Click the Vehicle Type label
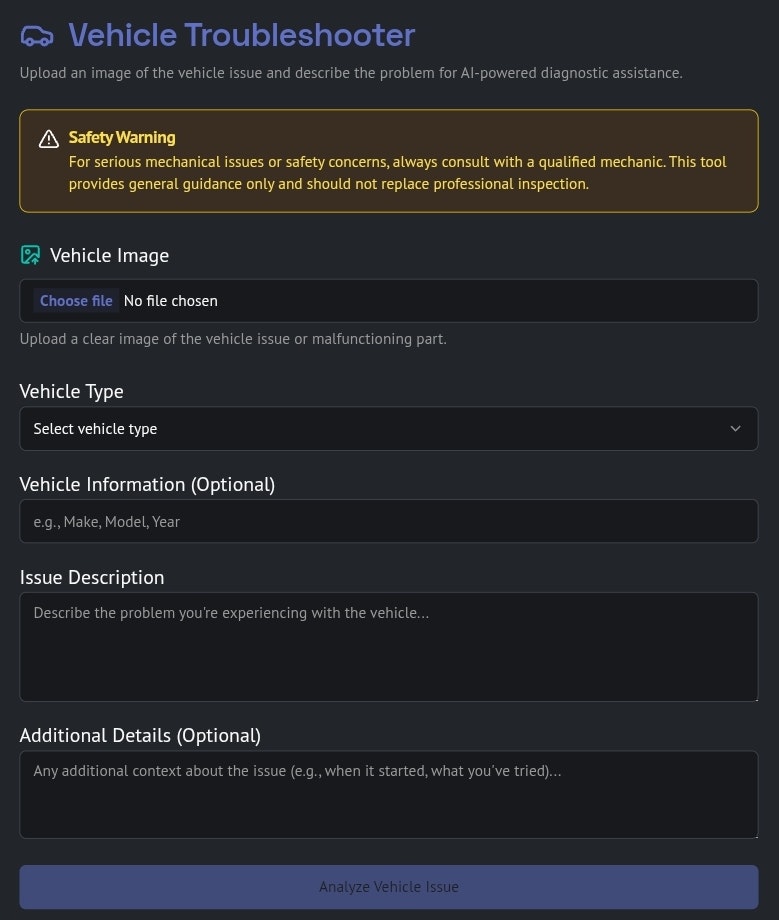This screenshot has width=779, height=920. (72, 392)
